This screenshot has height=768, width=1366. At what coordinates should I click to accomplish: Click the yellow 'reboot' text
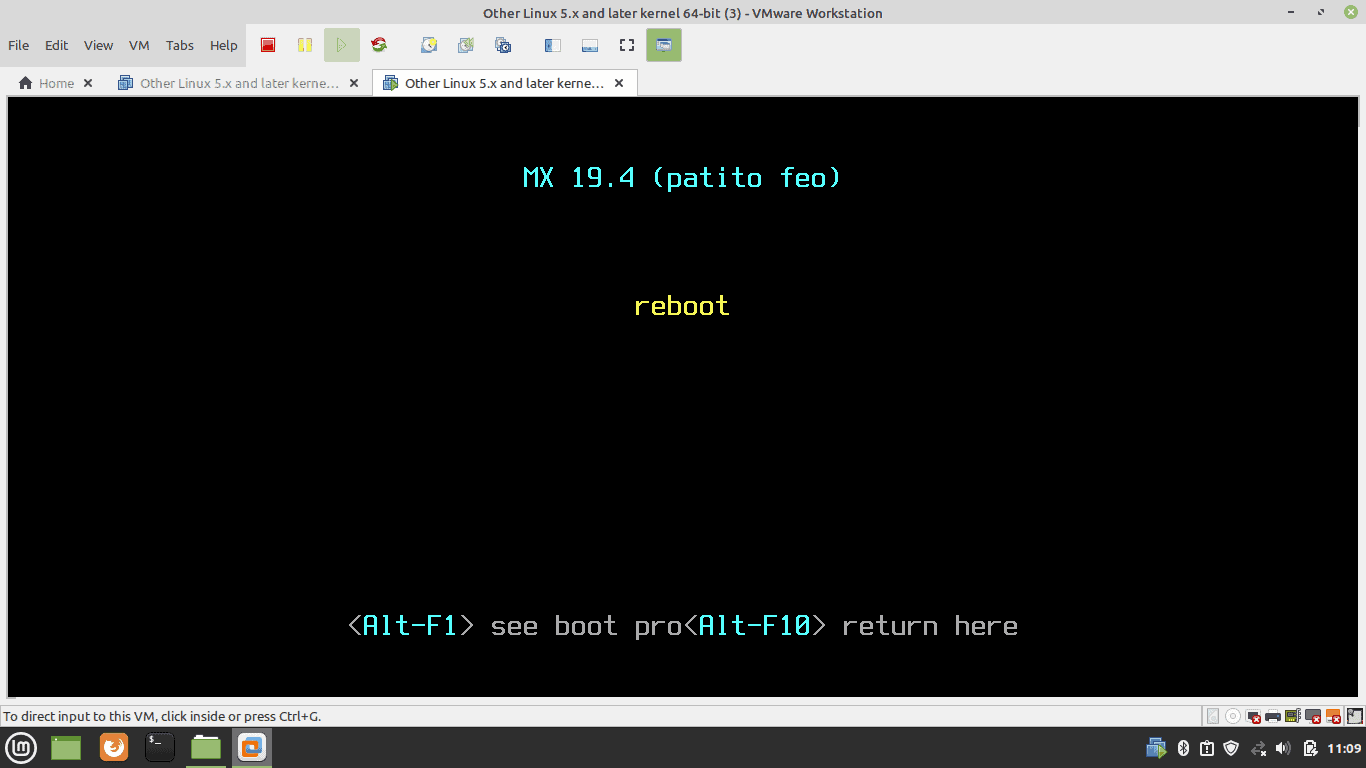[x=682, y=306]
